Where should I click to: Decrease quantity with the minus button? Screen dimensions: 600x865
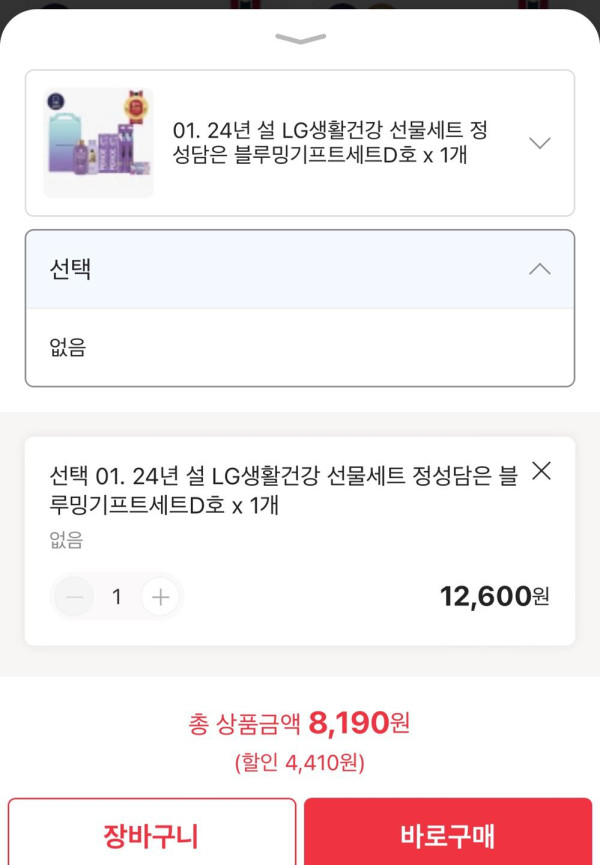(74, 597)
